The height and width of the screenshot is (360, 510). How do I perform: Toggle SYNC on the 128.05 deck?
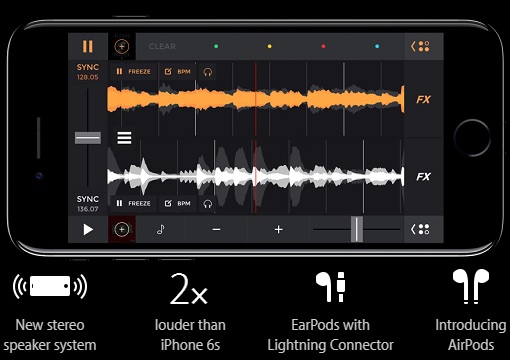coord(88,67)
